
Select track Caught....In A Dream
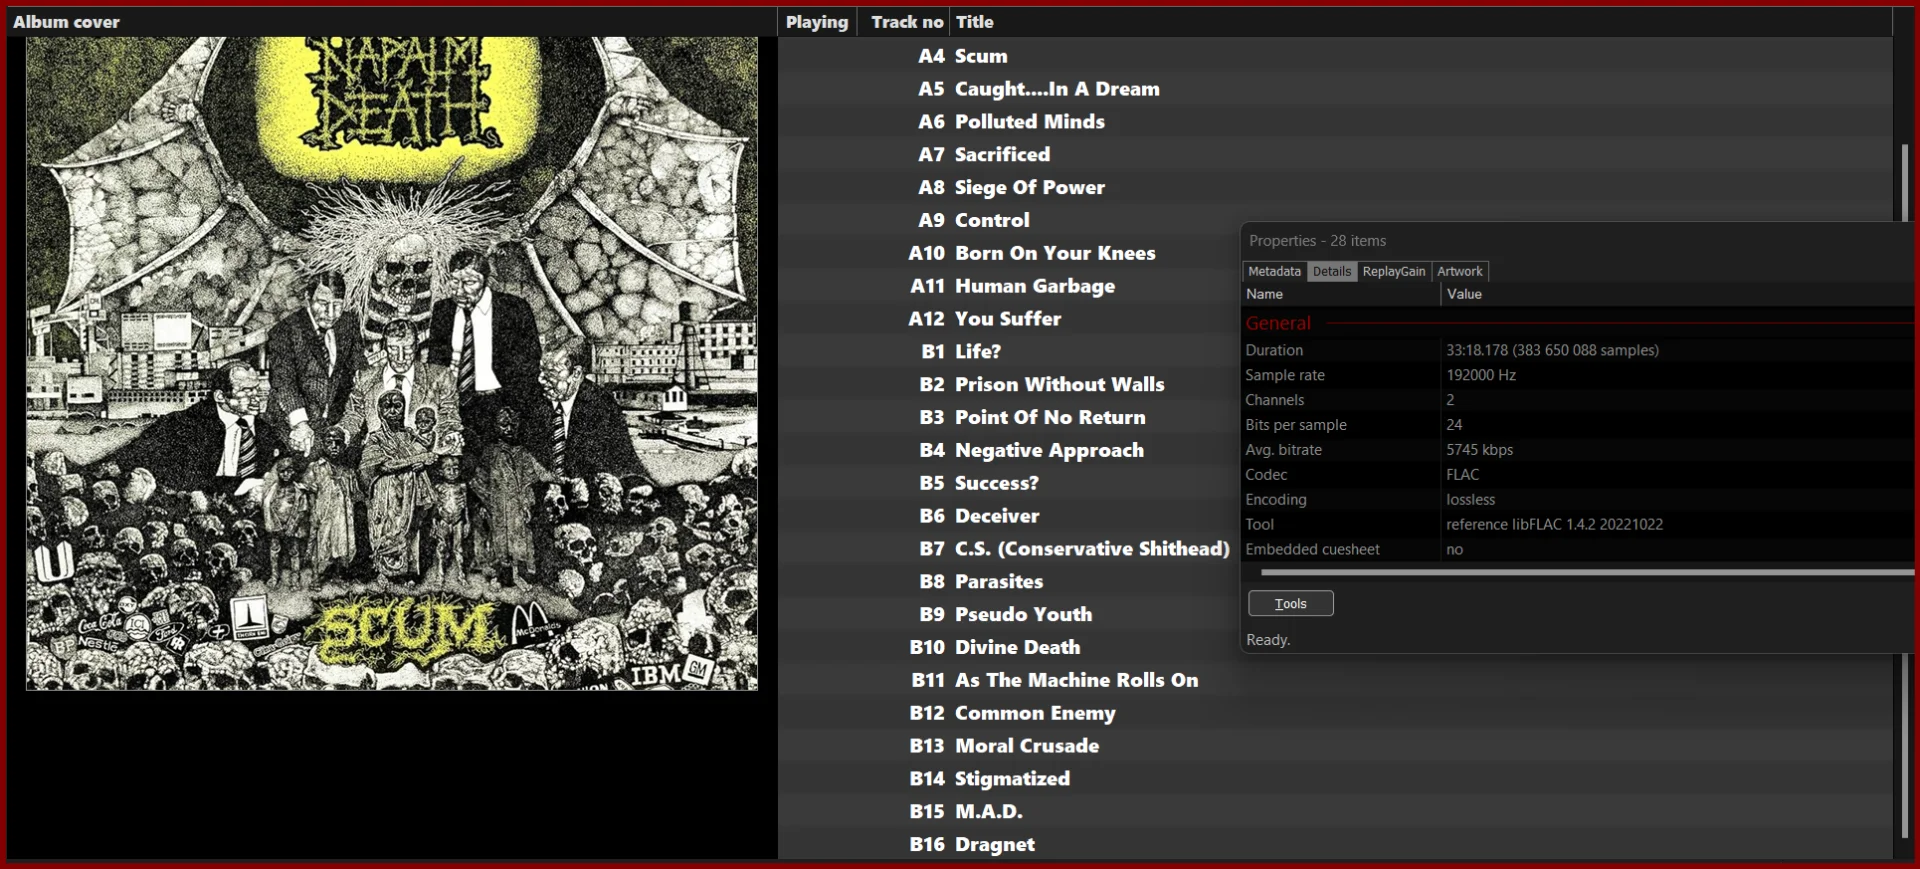[1334, 89]
